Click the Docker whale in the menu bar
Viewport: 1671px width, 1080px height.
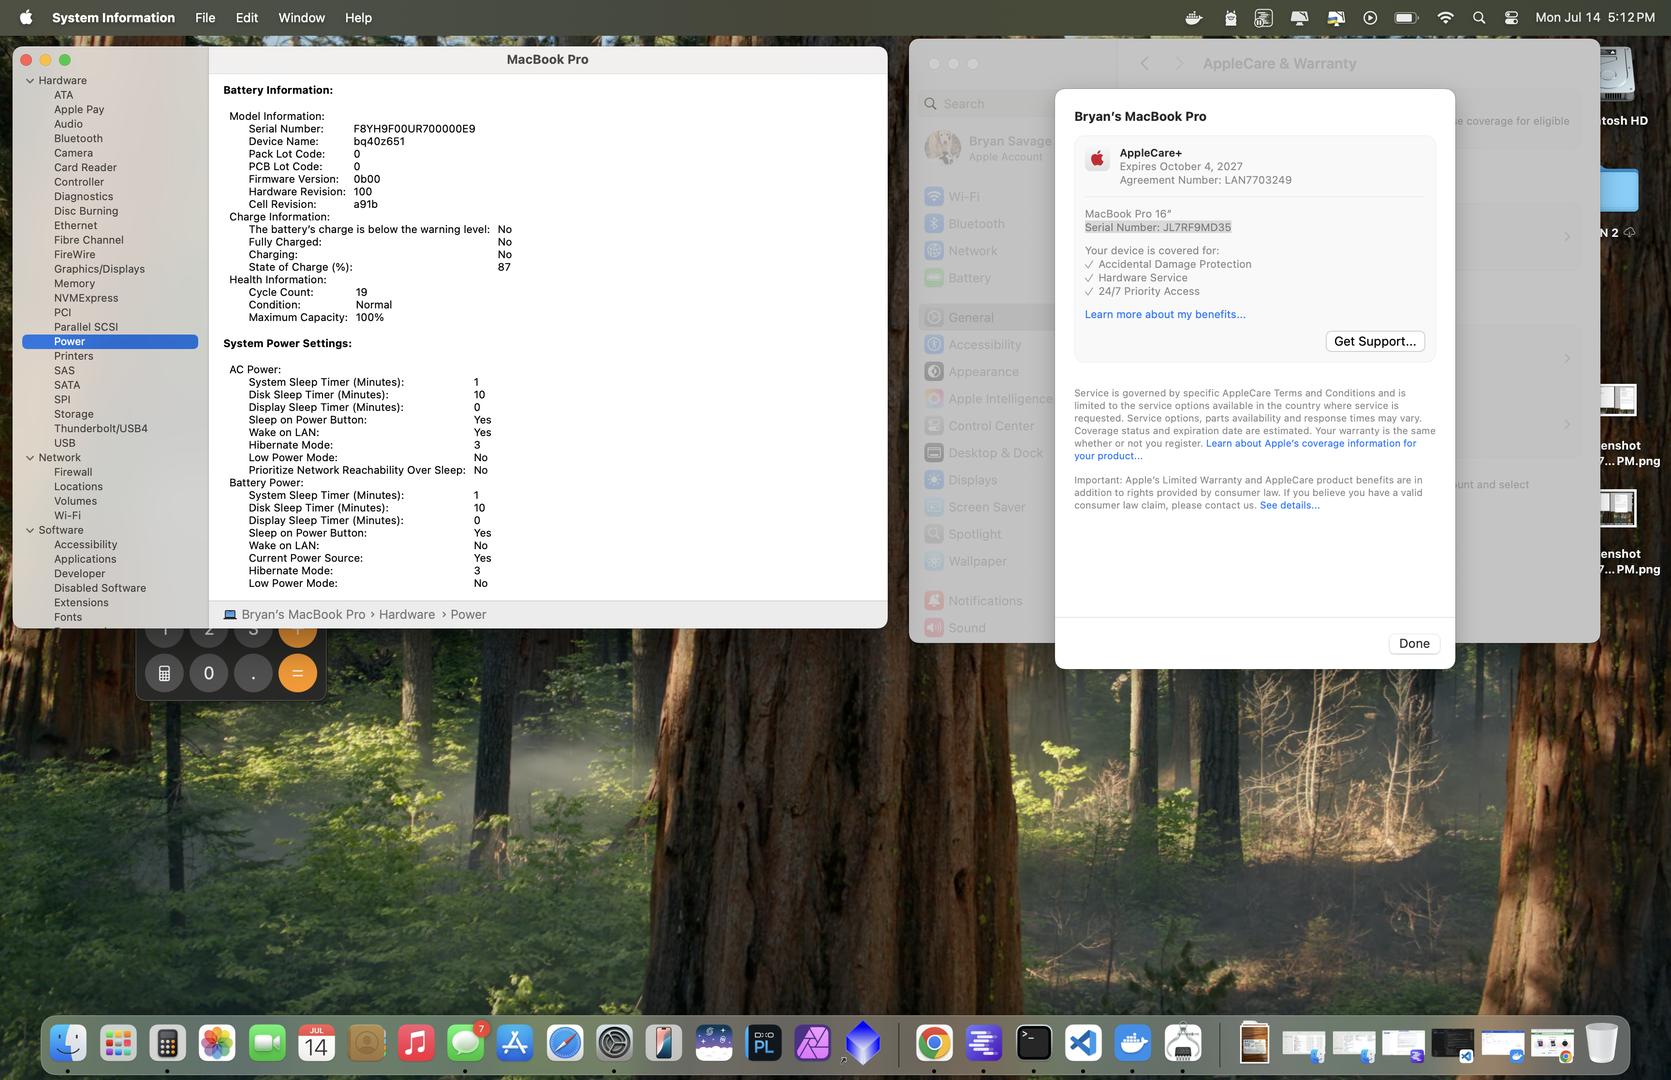(1194, 17)
